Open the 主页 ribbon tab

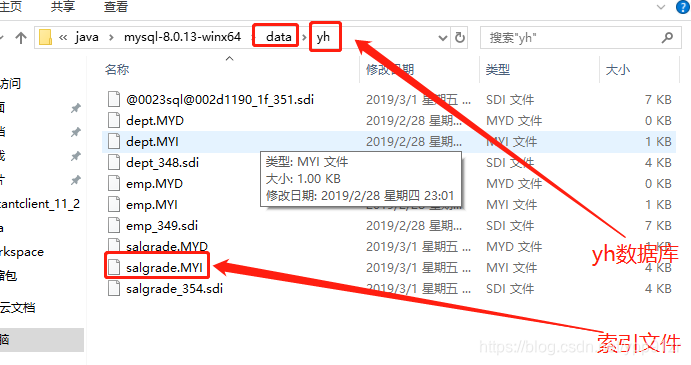click(x=11, y=7)
